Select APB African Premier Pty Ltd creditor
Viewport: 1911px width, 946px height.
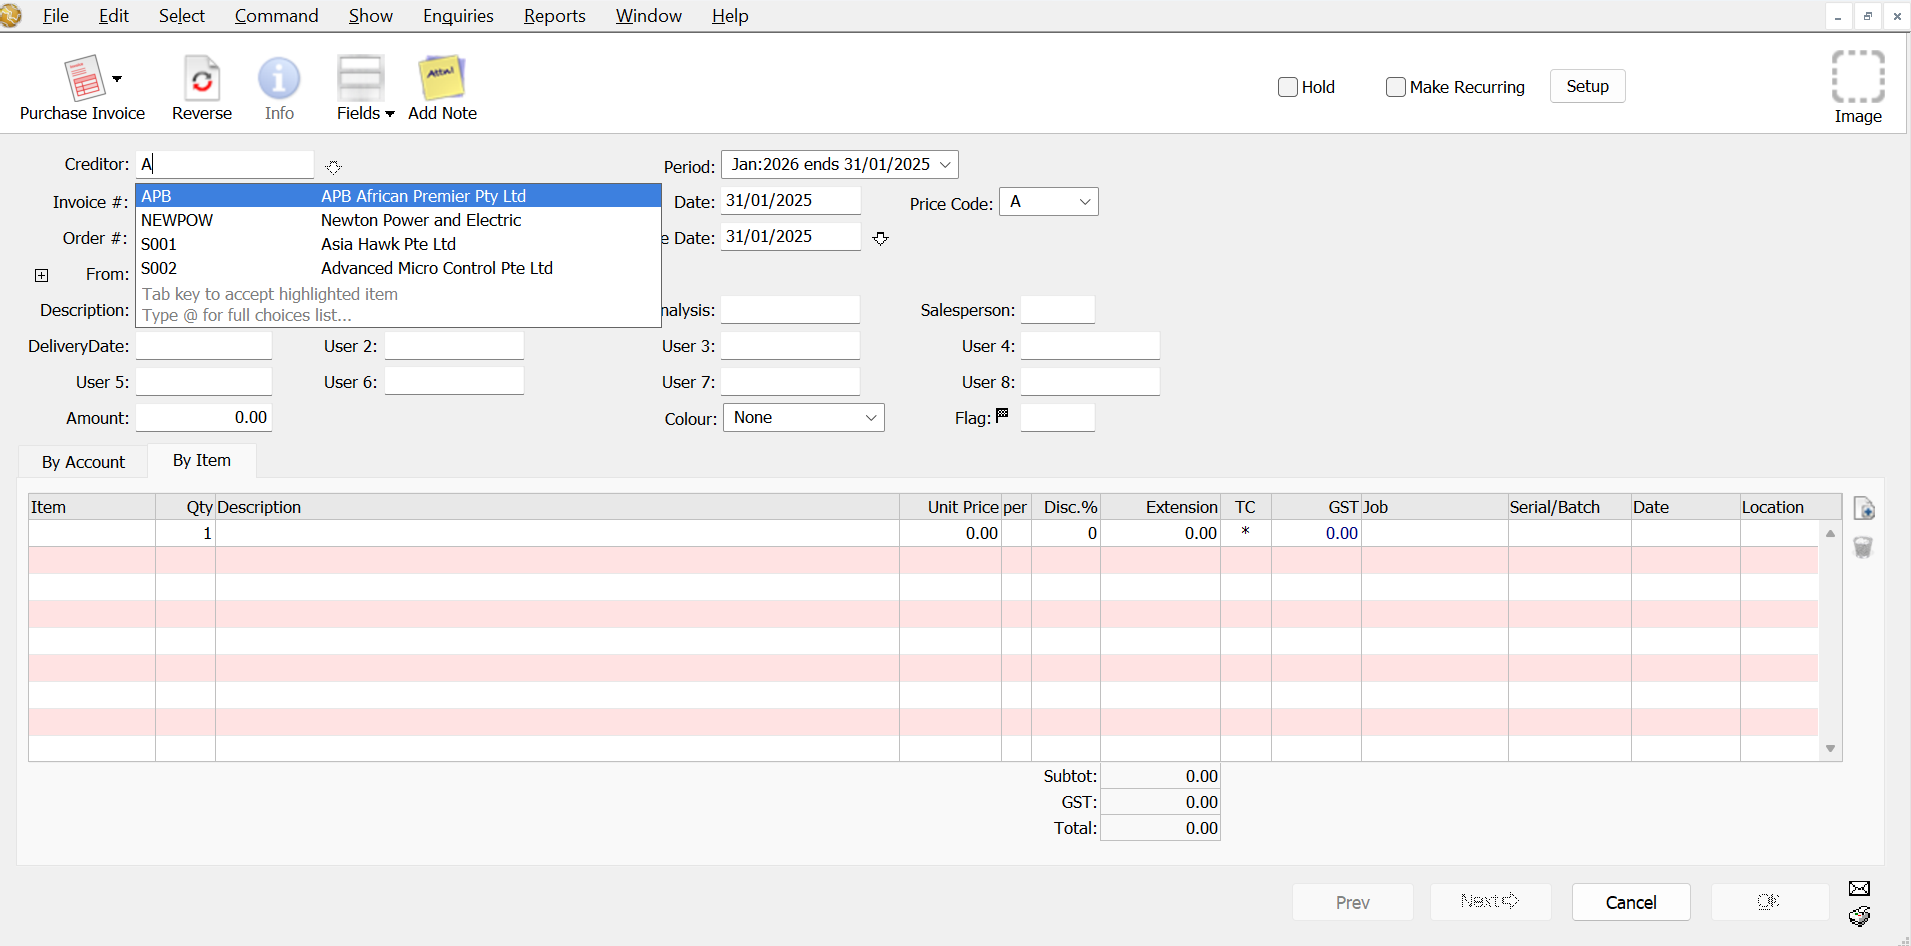pyautogui.click(x=398, y=196)
